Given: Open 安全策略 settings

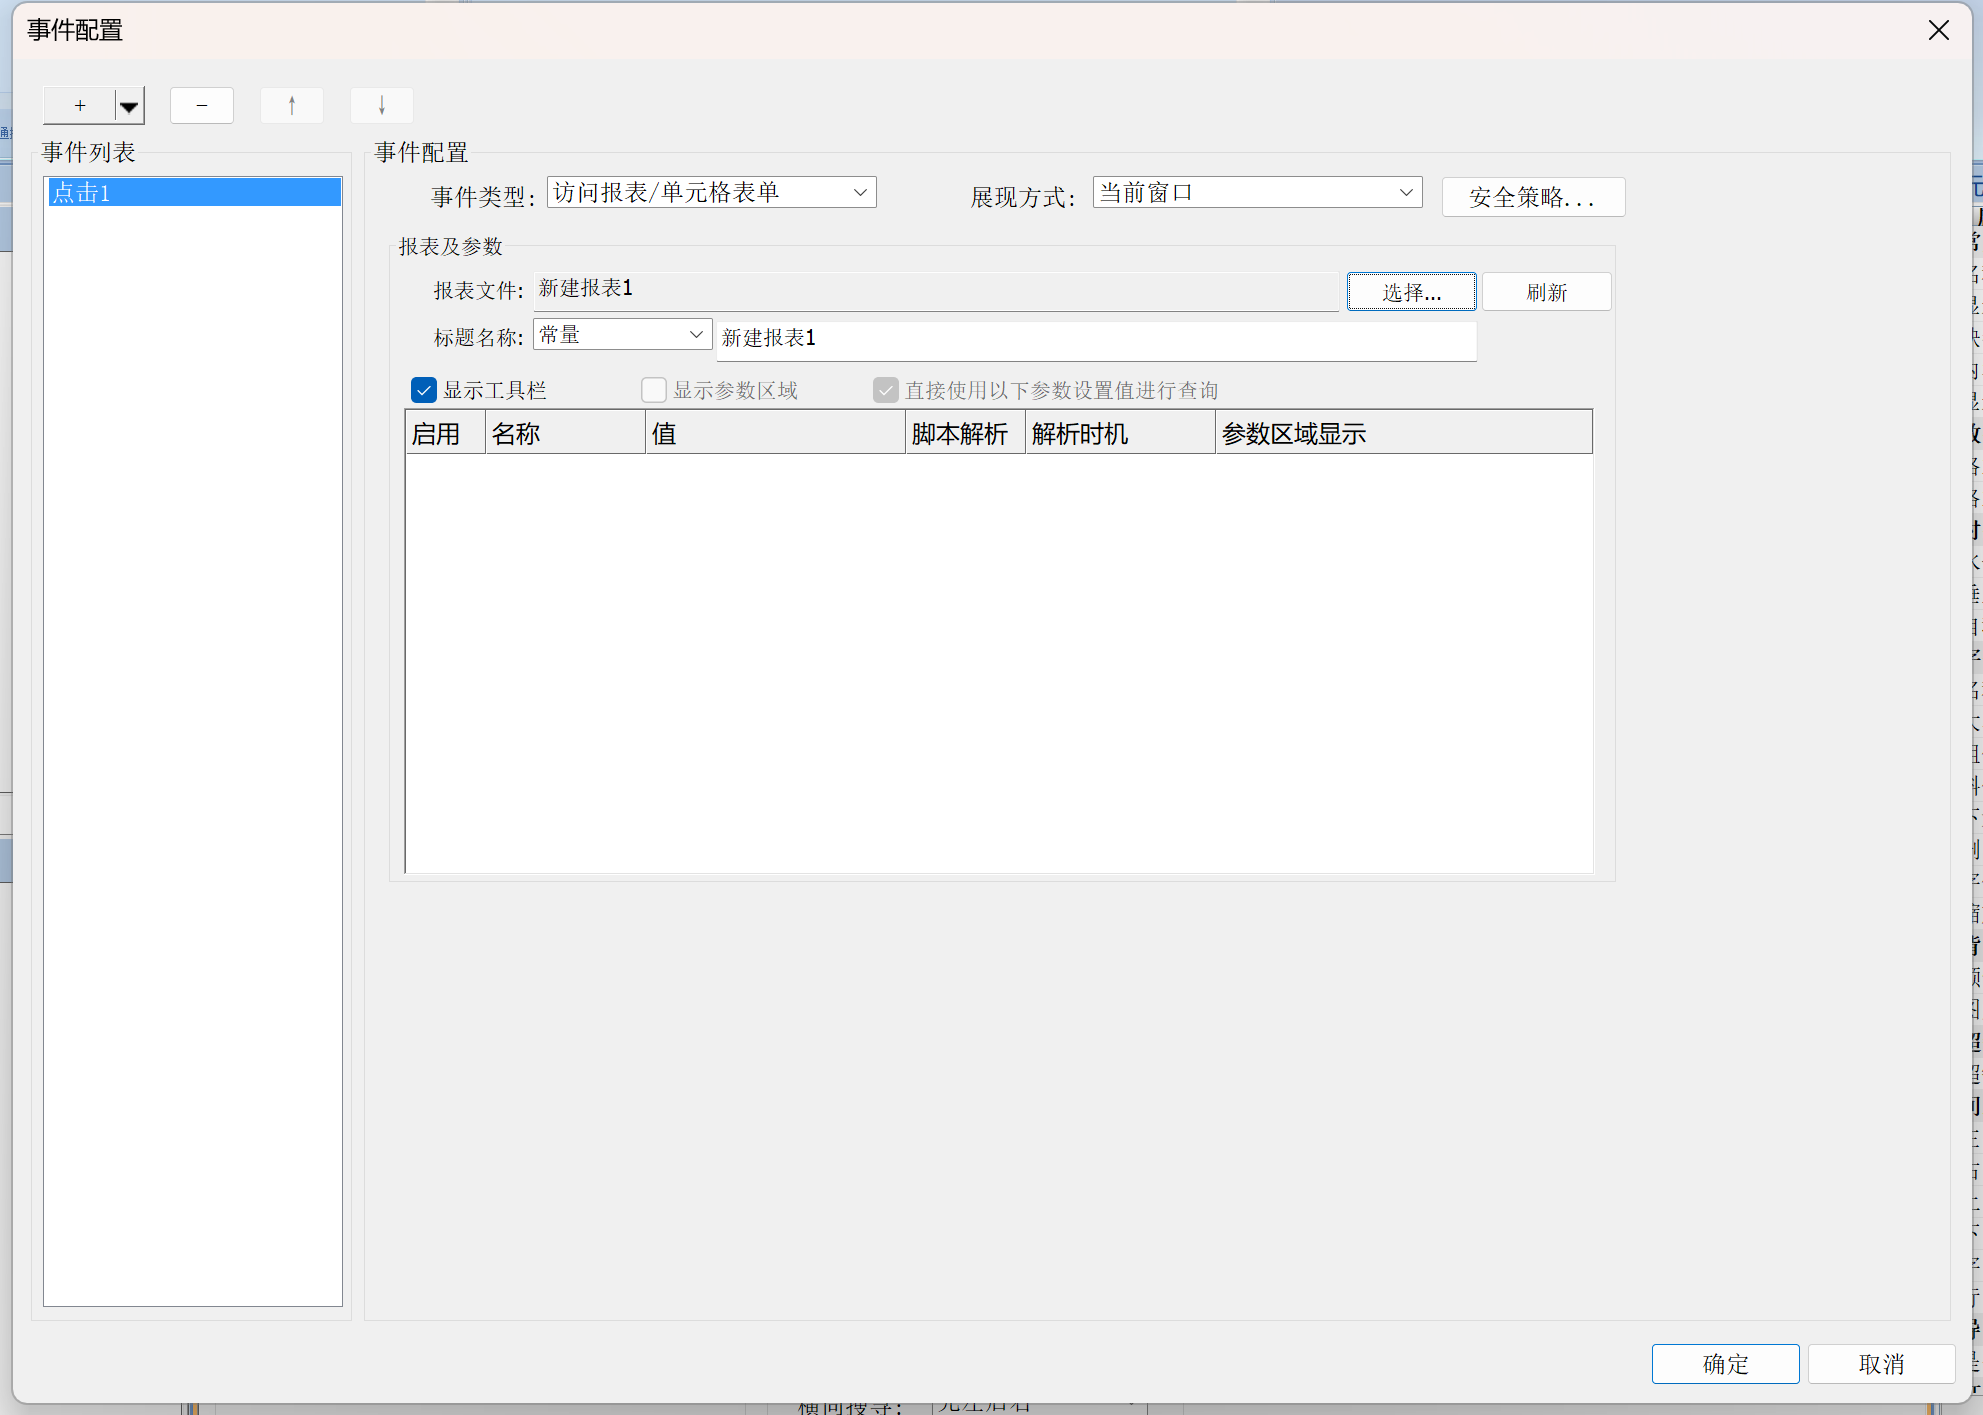Looking at the screenshot, I should tap(1532, 197).
